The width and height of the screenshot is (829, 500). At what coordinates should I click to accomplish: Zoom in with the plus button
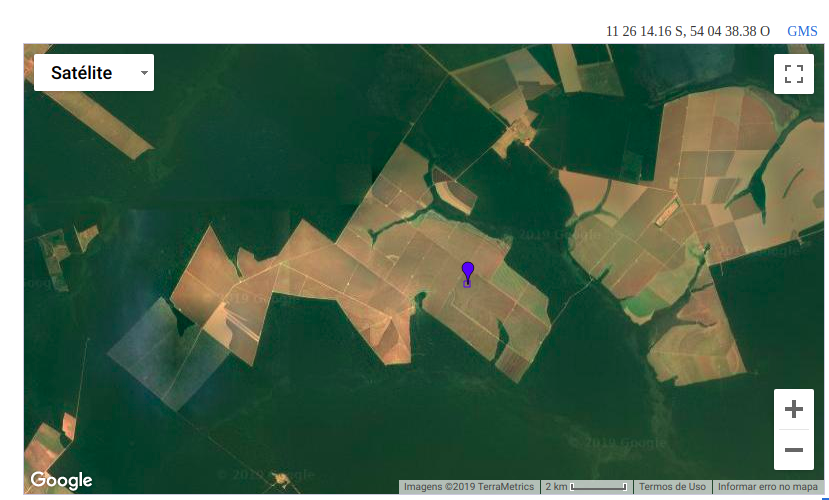[794, 409]
